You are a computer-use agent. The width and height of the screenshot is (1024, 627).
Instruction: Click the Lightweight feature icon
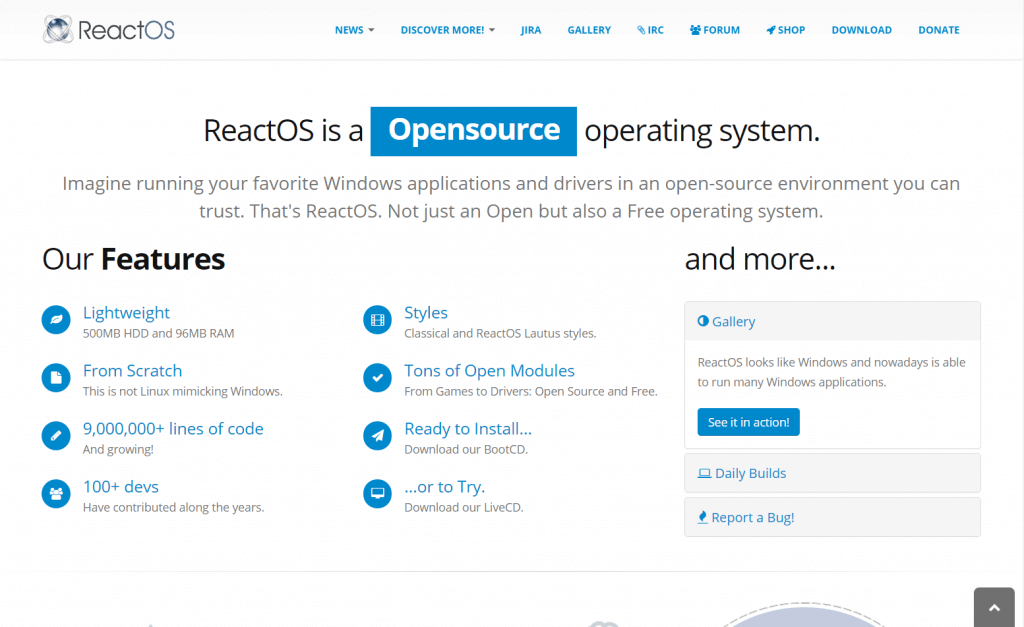tap(56, 320)
